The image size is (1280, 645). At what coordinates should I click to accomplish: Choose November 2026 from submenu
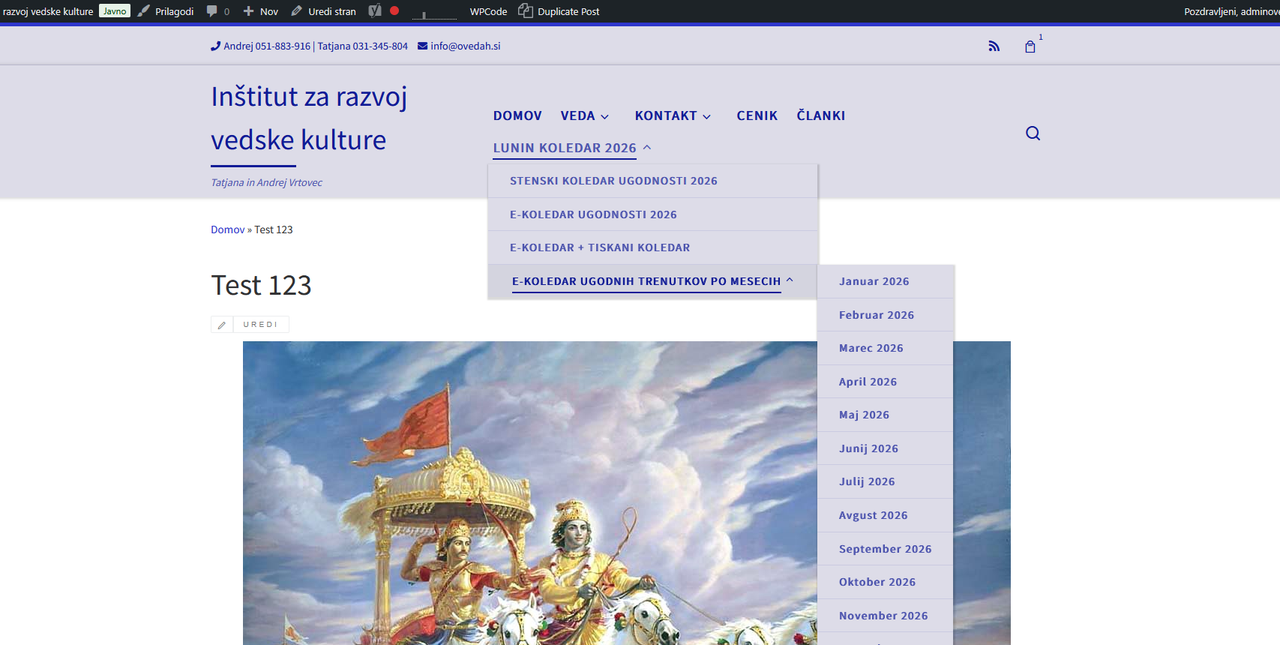pyautogui.click(x=886, y=616)
